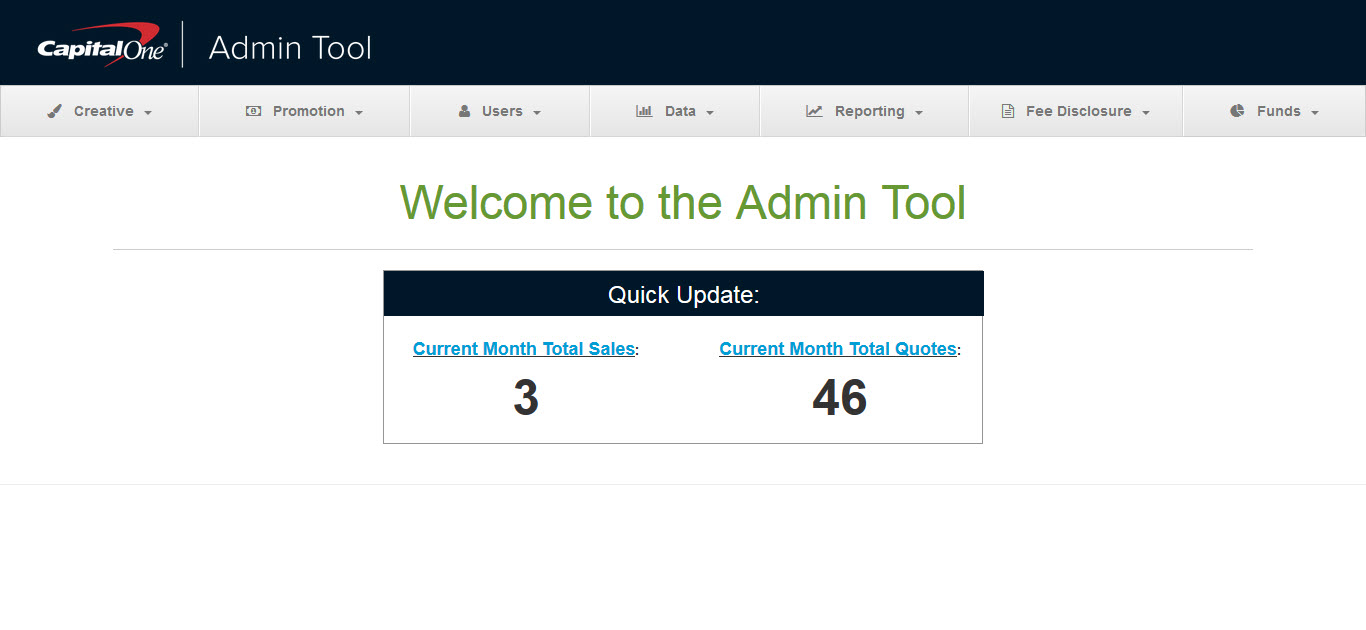Expand the Creative dropdown caret
The image size is (1366, 630).
point(148,113)
